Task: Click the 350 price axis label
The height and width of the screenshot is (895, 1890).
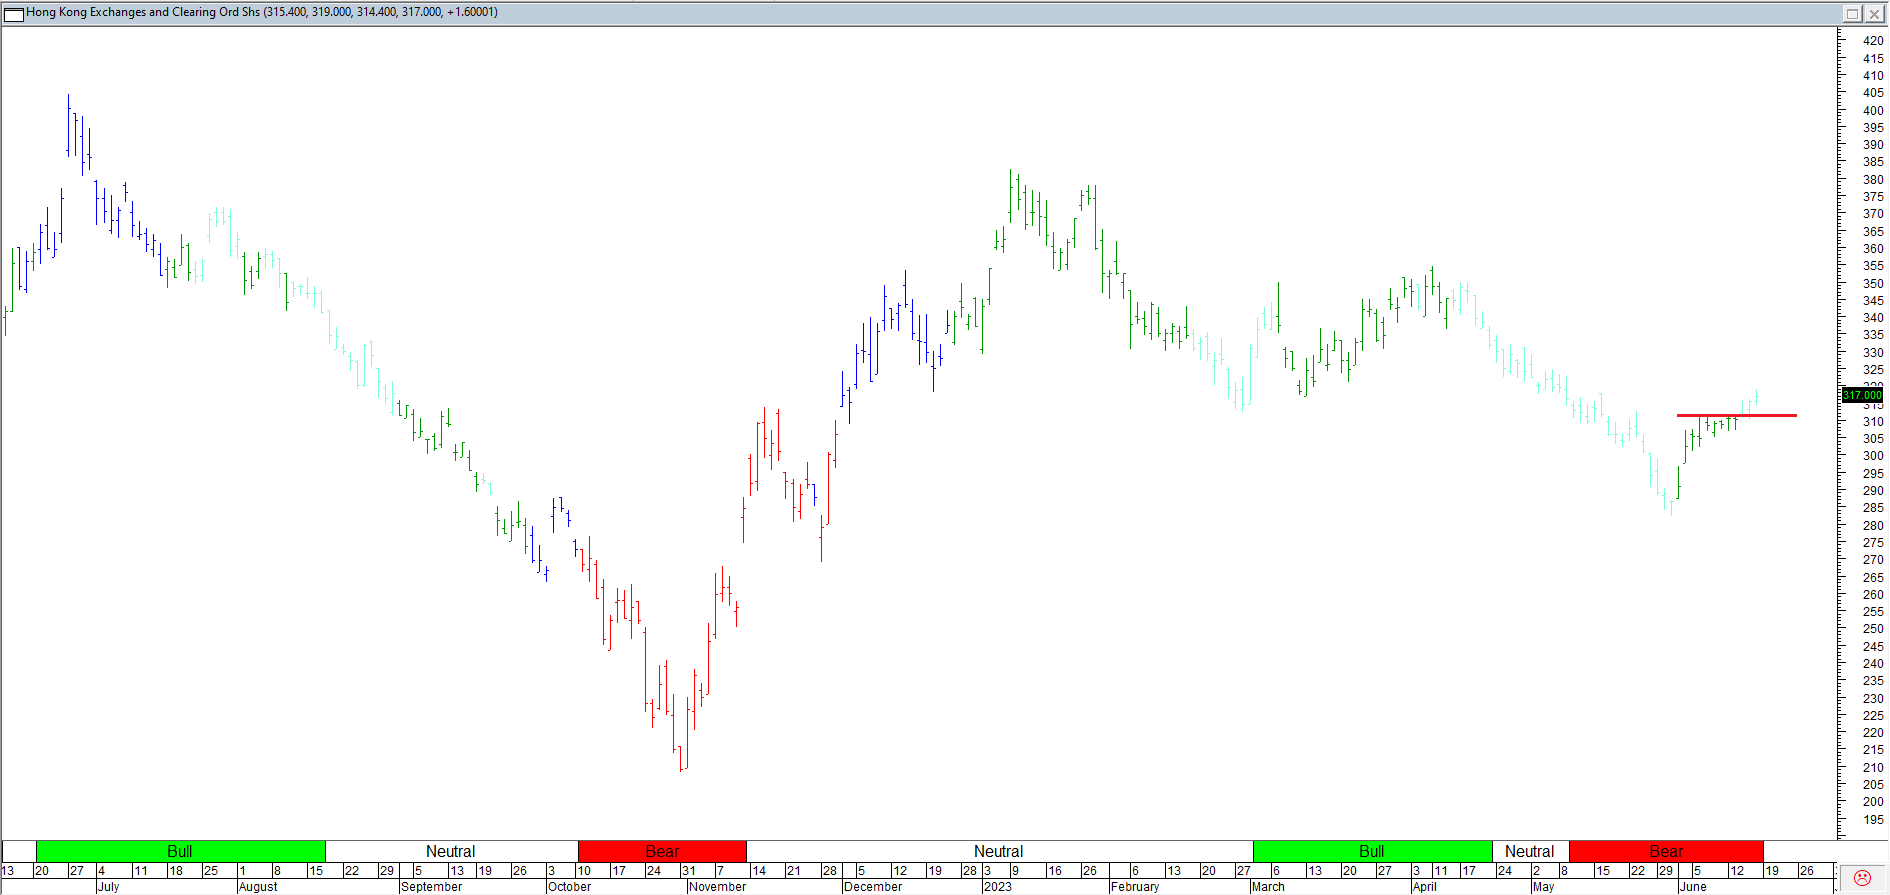Action: click(x=1873, y=283)
